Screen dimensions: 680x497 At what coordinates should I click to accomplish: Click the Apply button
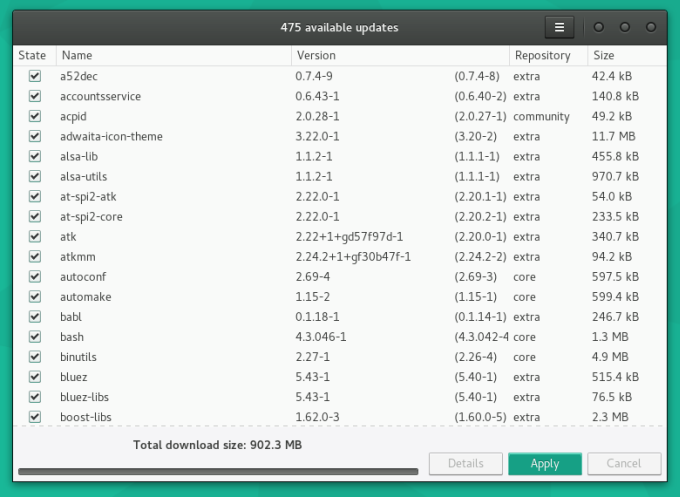pos(545,464)
